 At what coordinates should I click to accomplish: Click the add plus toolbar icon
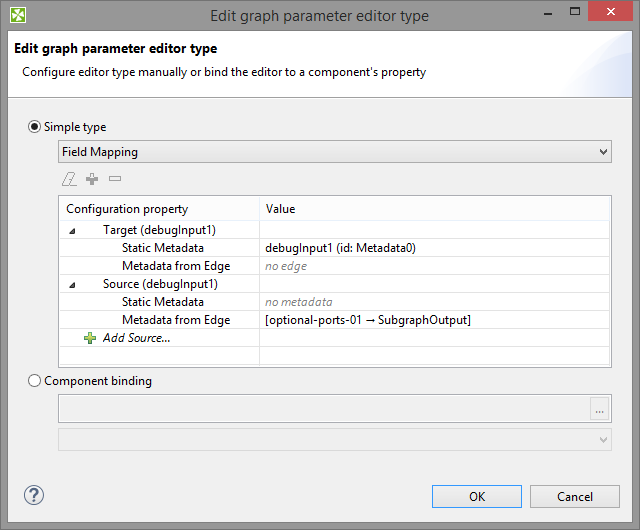coord(92,179)
